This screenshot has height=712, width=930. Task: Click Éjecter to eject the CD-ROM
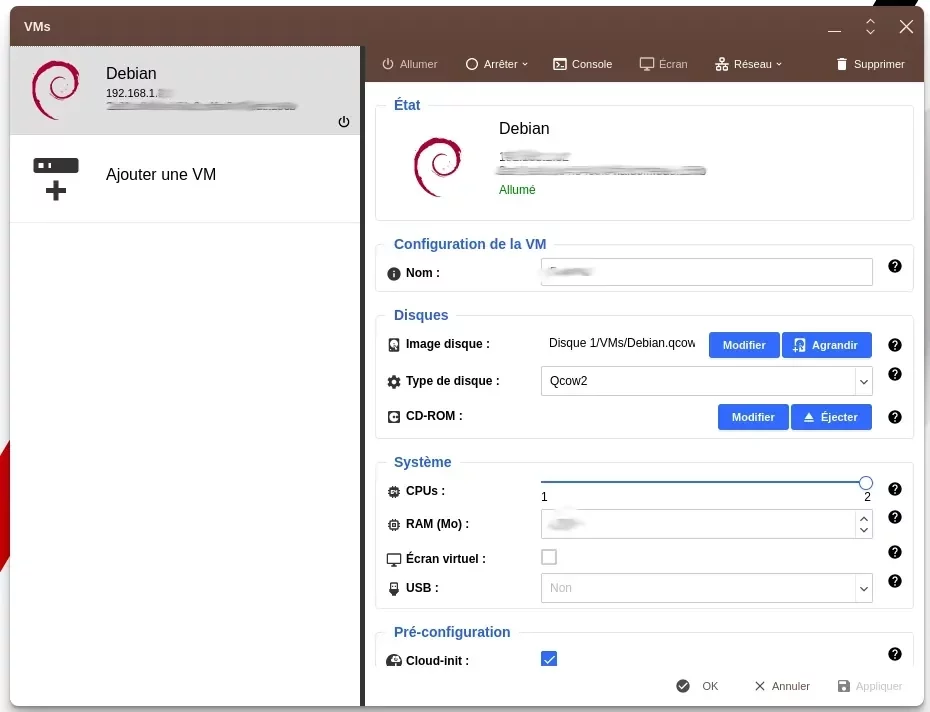coord(831,417)
